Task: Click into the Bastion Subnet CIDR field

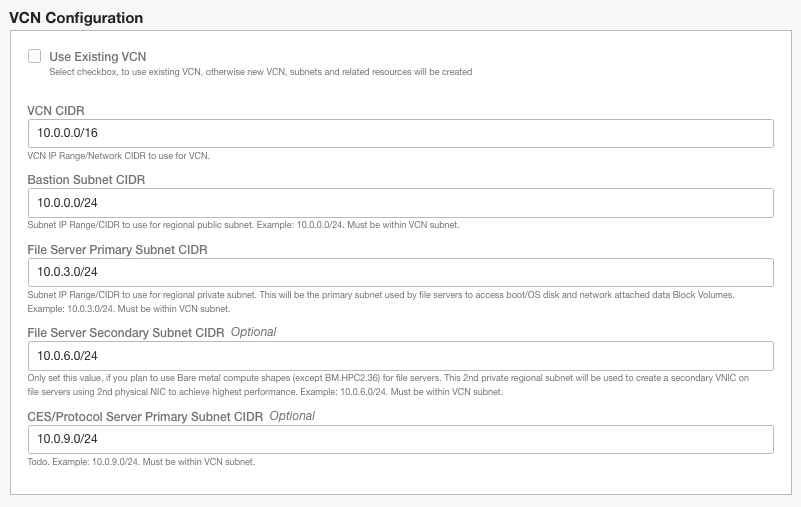Action: click(400, 203)
